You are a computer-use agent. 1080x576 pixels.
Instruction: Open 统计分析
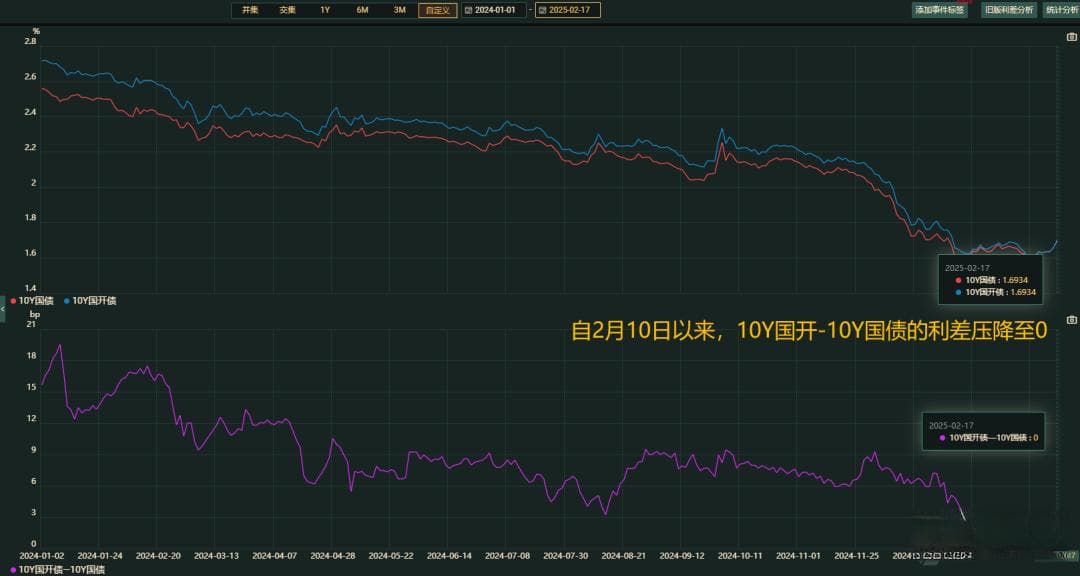(x=1061, y=10)
